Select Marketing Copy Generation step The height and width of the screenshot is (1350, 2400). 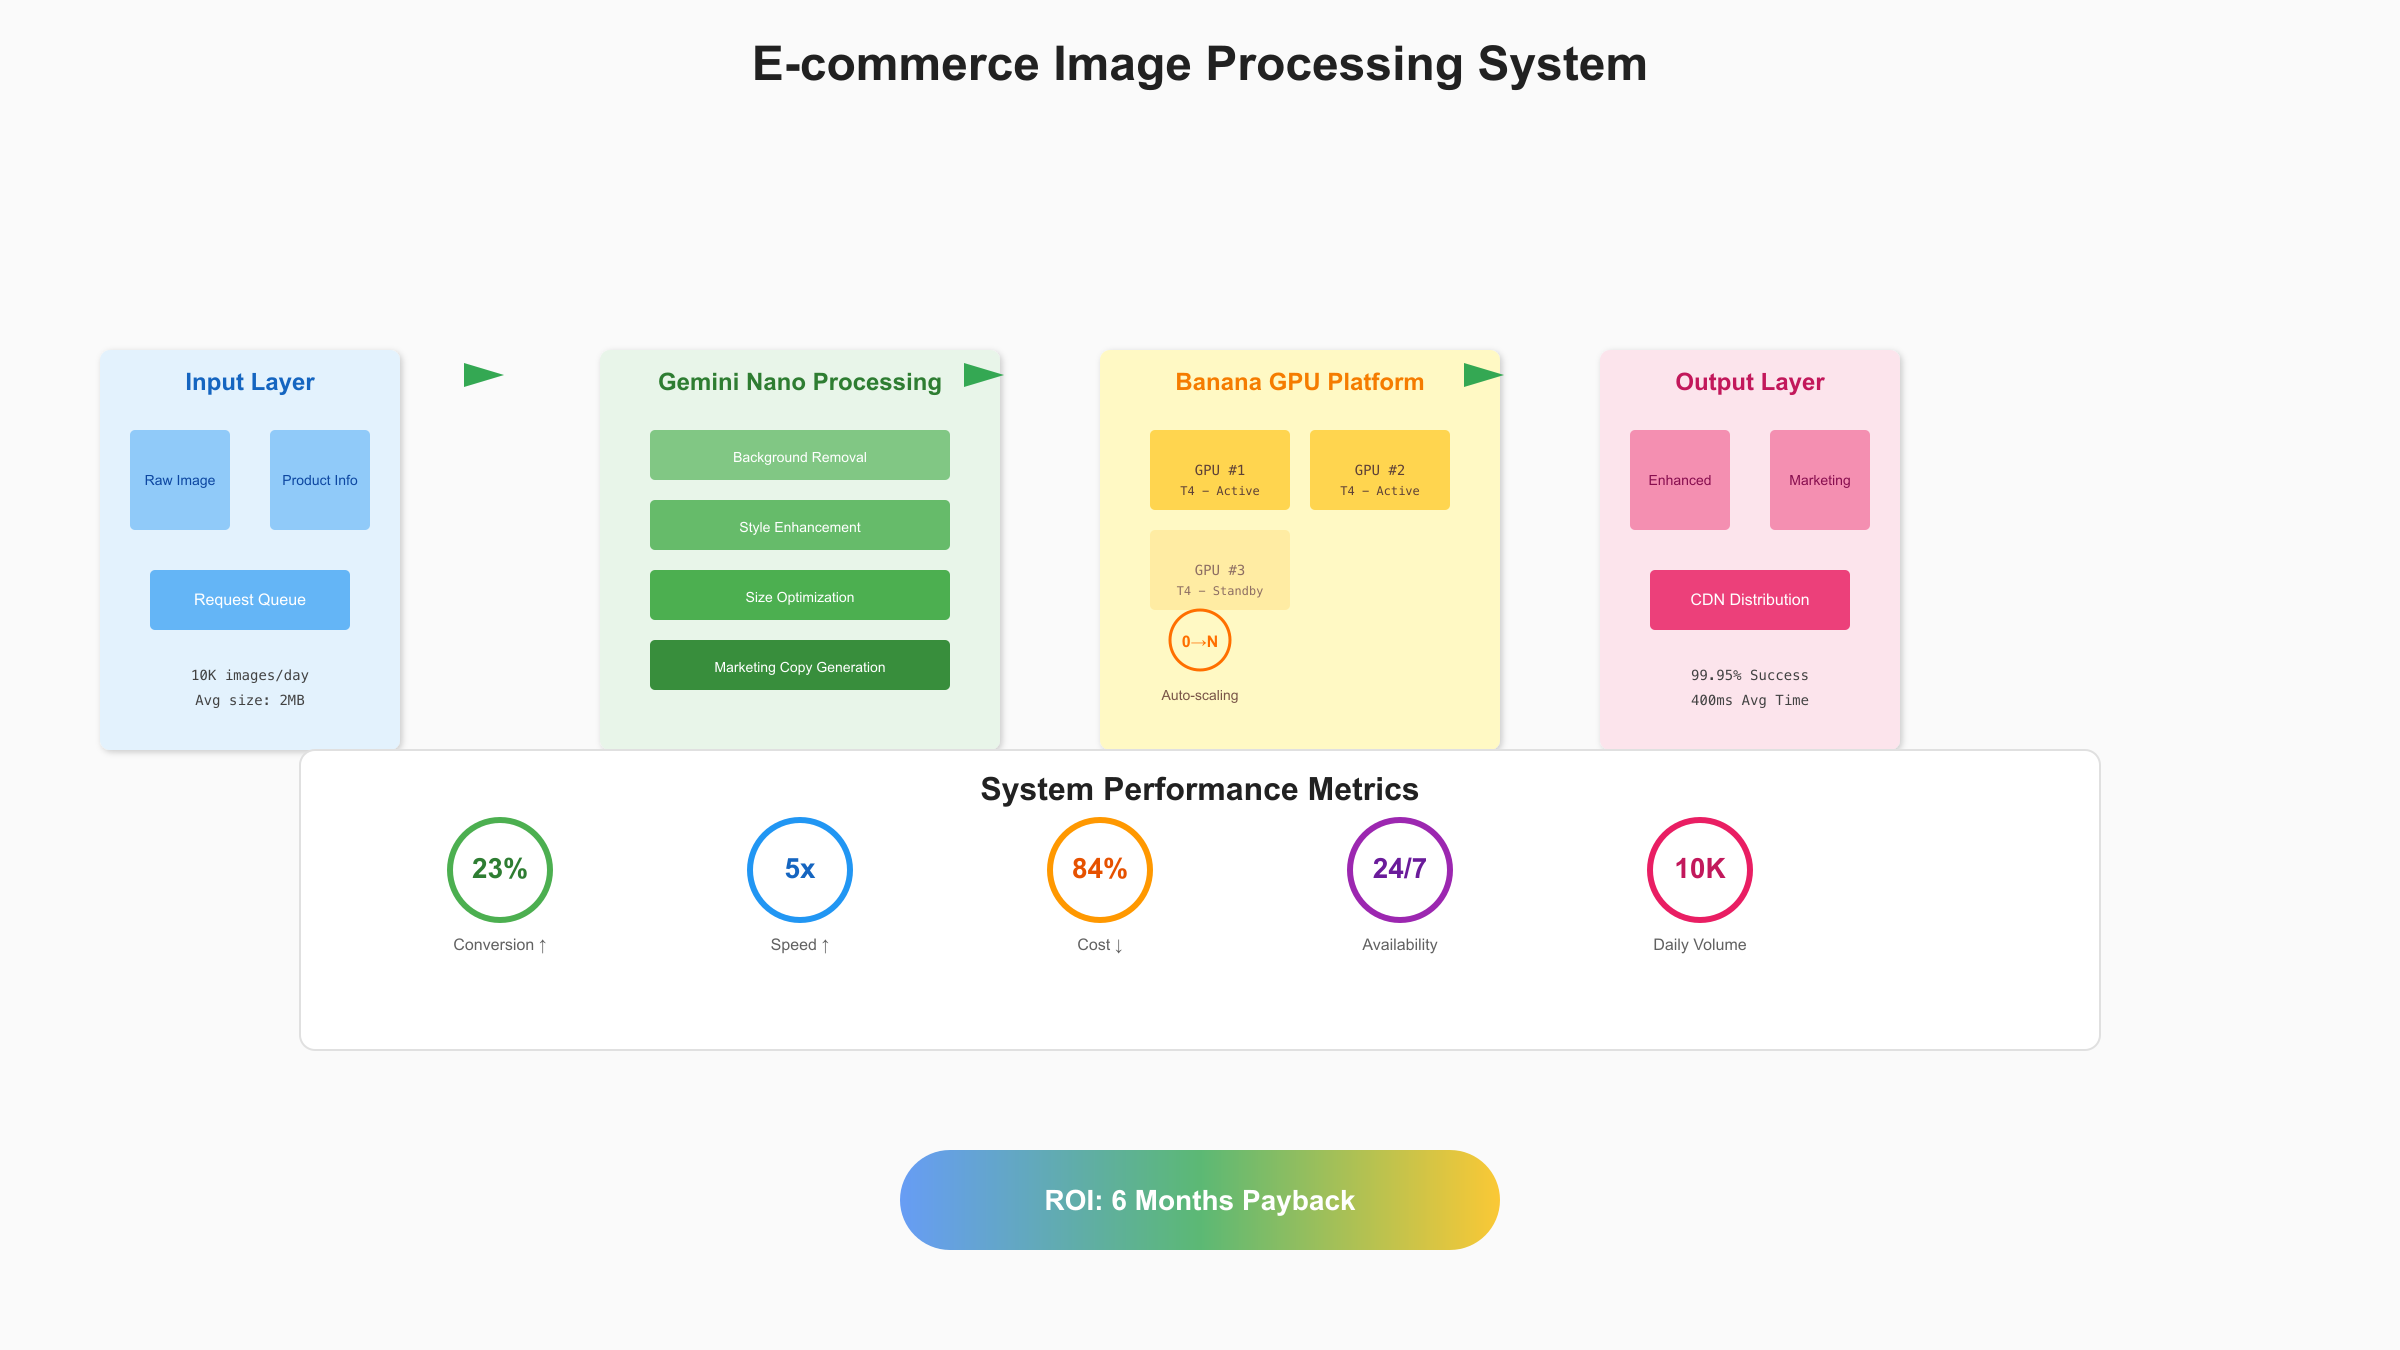click(x=800, y=665)
